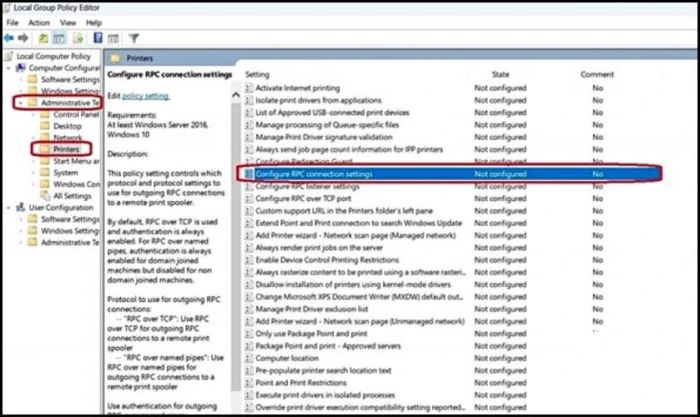
Task: Click the Filter funnel icon
Action: point(133,38)
